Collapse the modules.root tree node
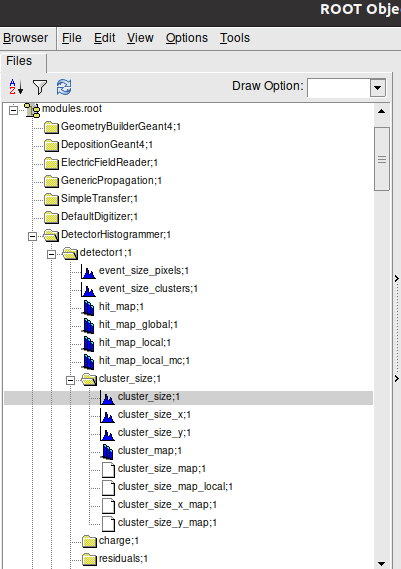 click(x=13, y=110)
